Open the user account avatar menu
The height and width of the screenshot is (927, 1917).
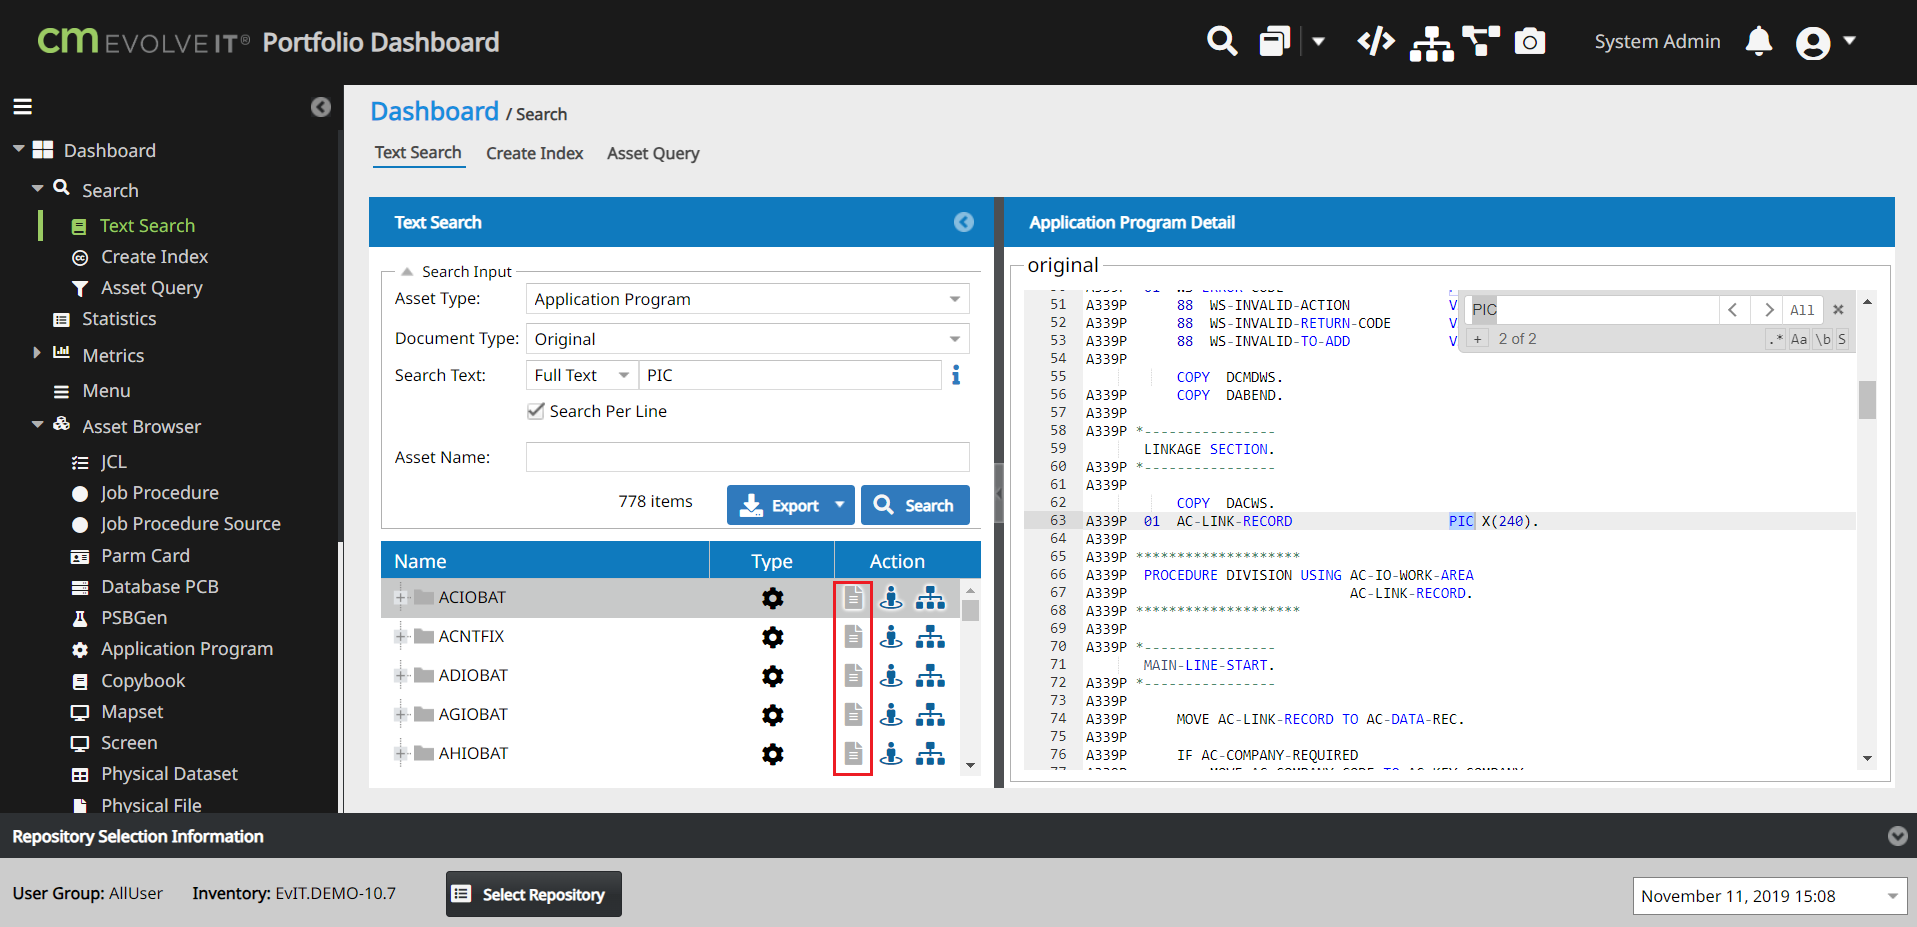point(1813,43)
